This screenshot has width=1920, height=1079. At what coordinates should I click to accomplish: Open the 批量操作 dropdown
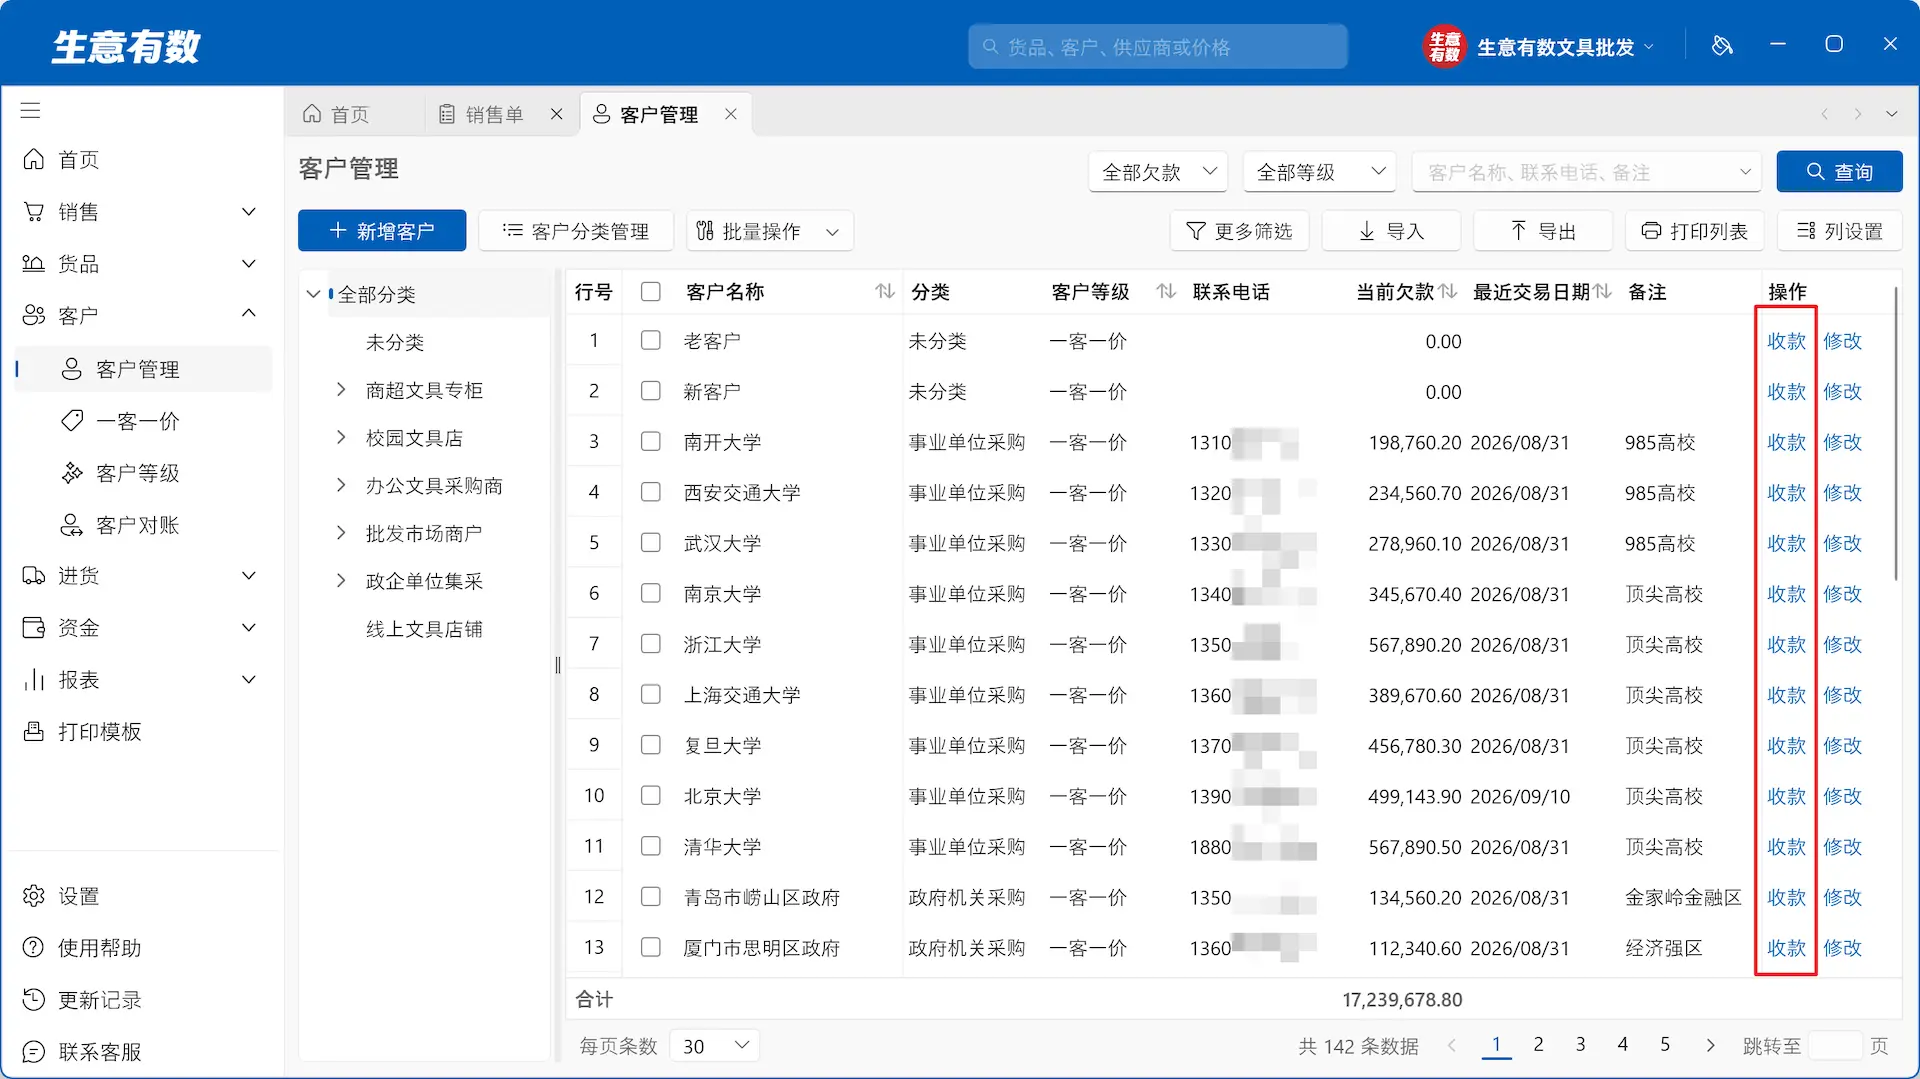[x=769, y=231]
